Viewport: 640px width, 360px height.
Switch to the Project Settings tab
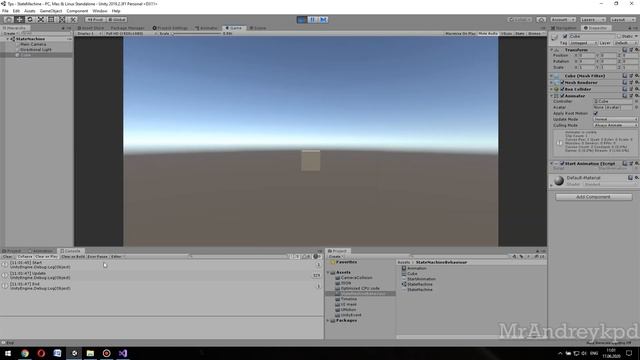coord(170,28)
